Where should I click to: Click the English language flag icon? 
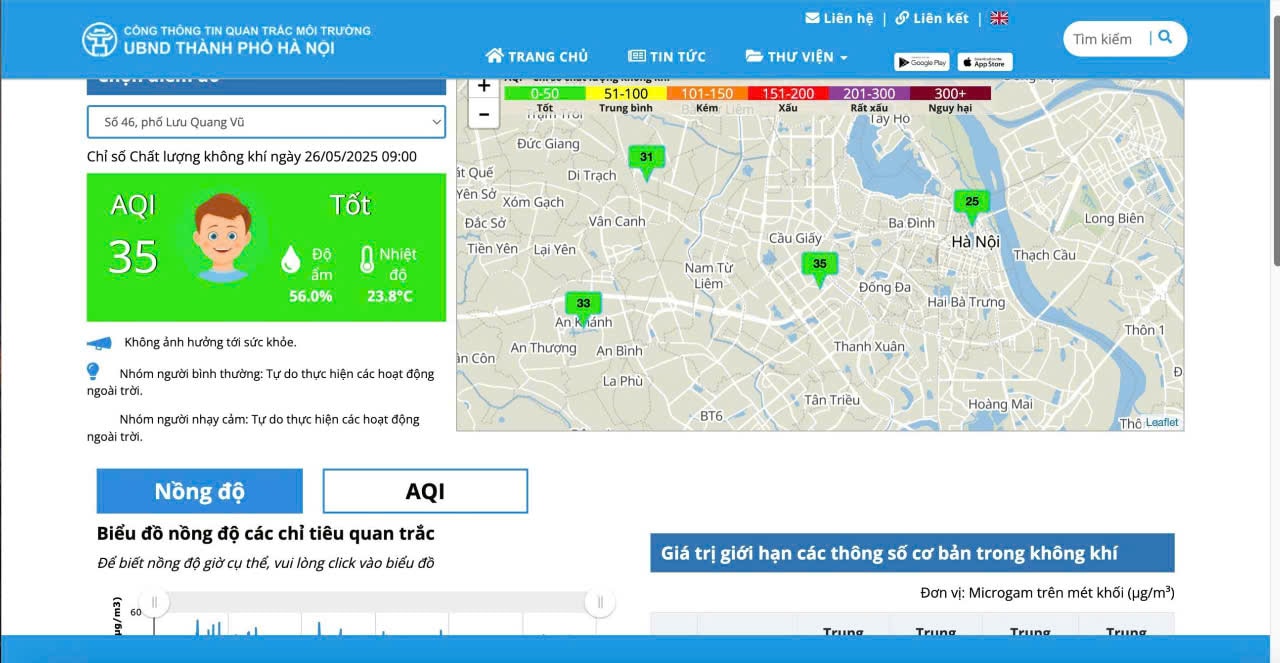click(x=998, y=18)
